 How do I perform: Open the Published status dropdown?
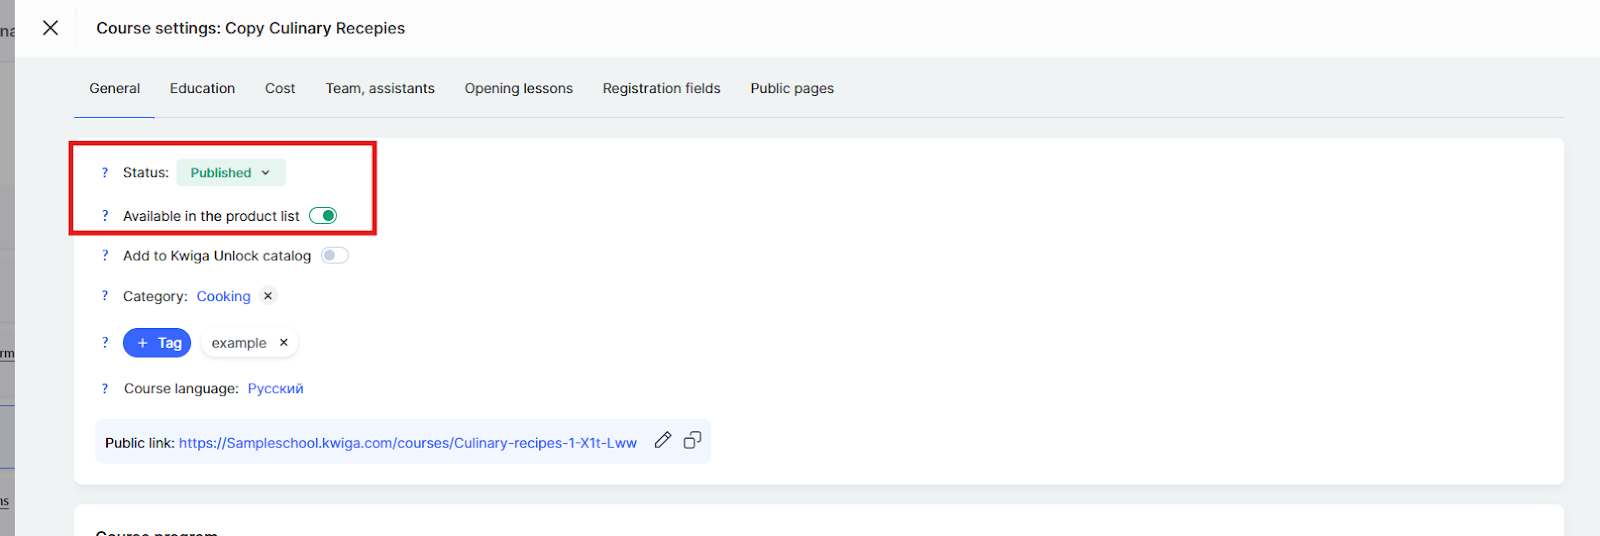click(x=231, y=173)
